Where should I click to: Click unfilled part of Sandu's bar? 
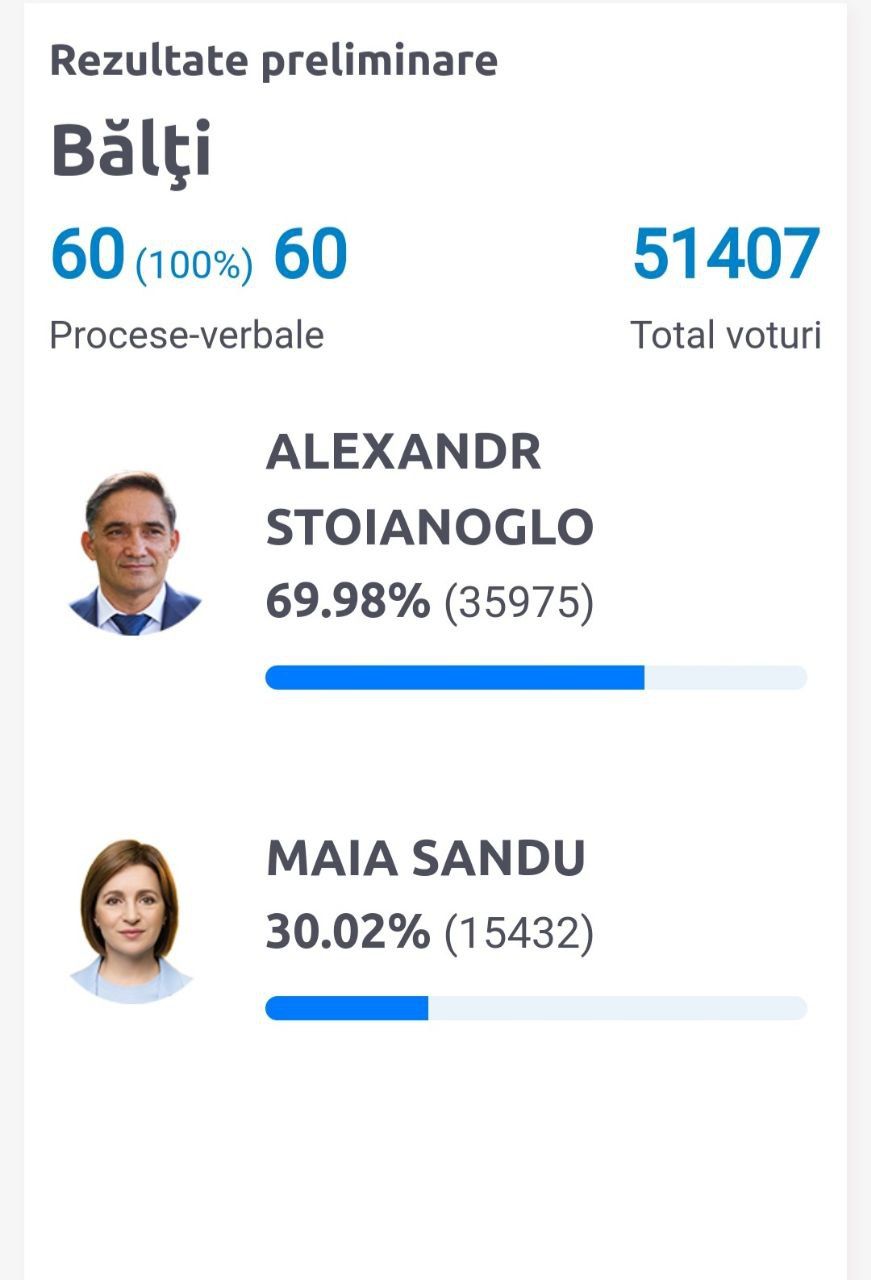(617, 1008)
